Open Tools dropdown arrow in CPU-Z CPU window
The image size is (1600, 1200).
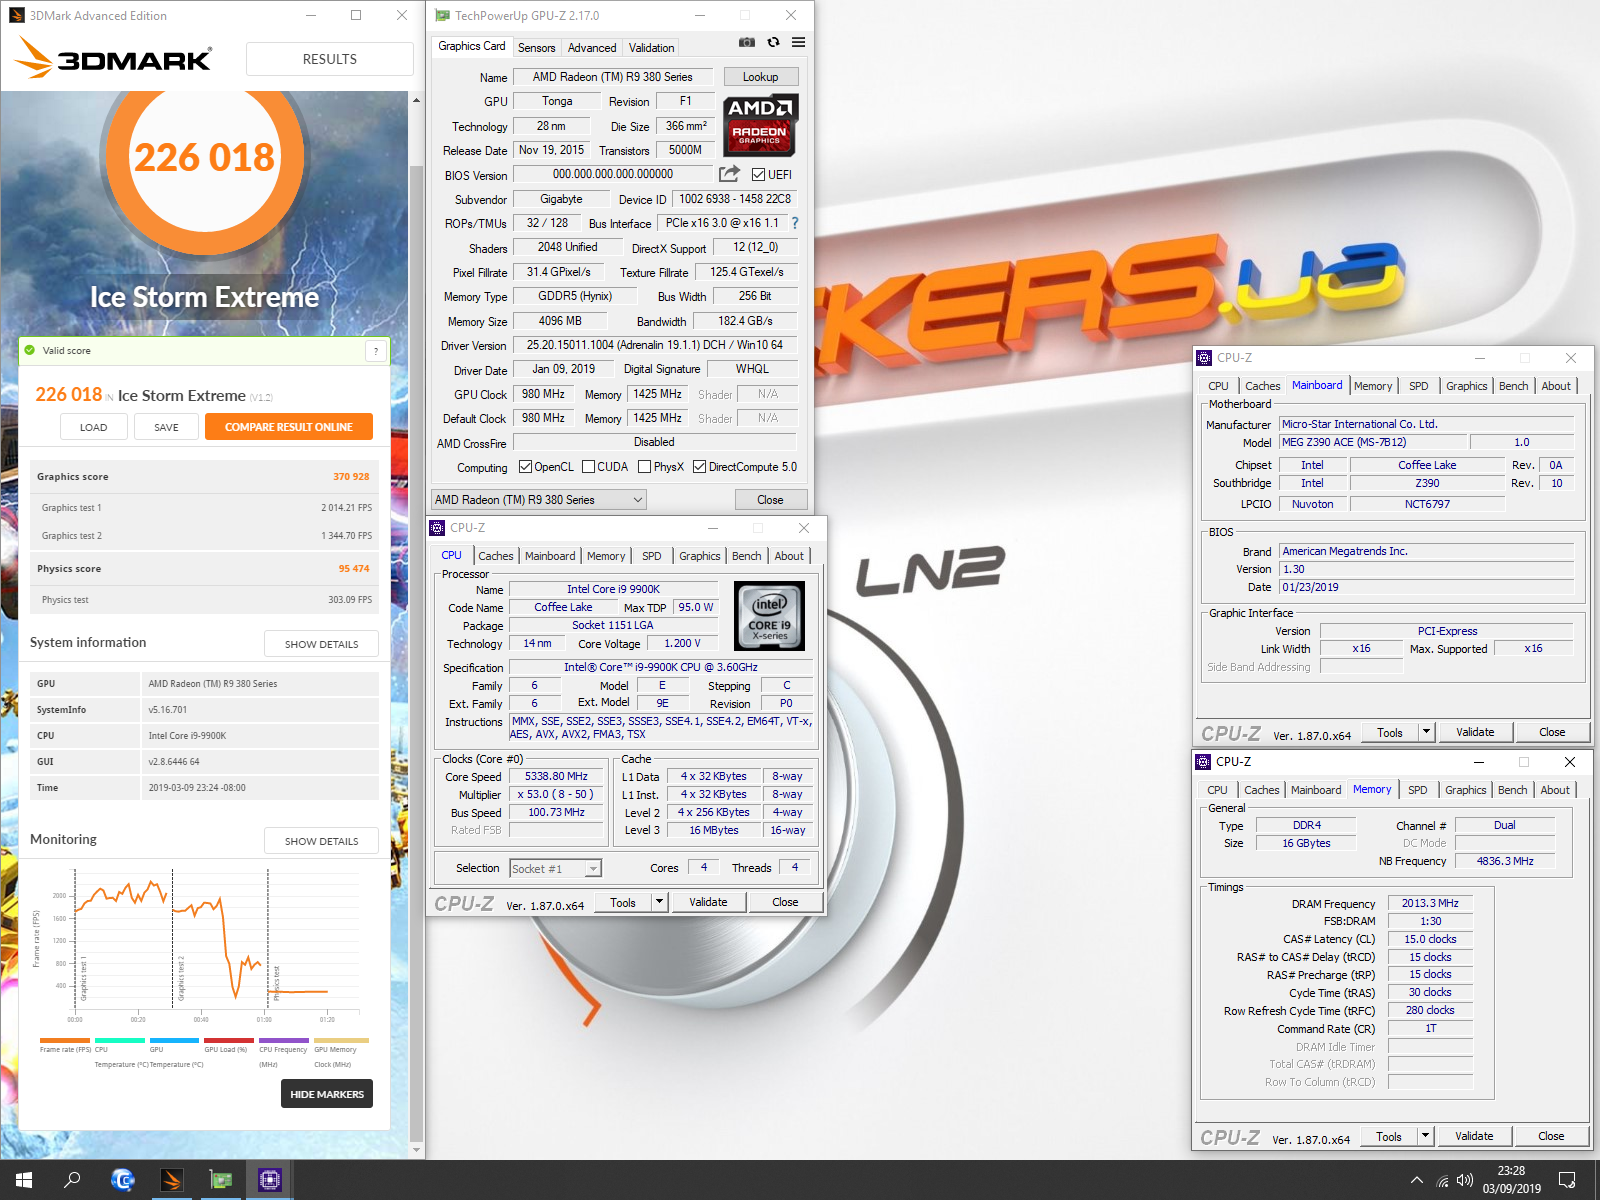pyautogui.click(x=659, y=902)
